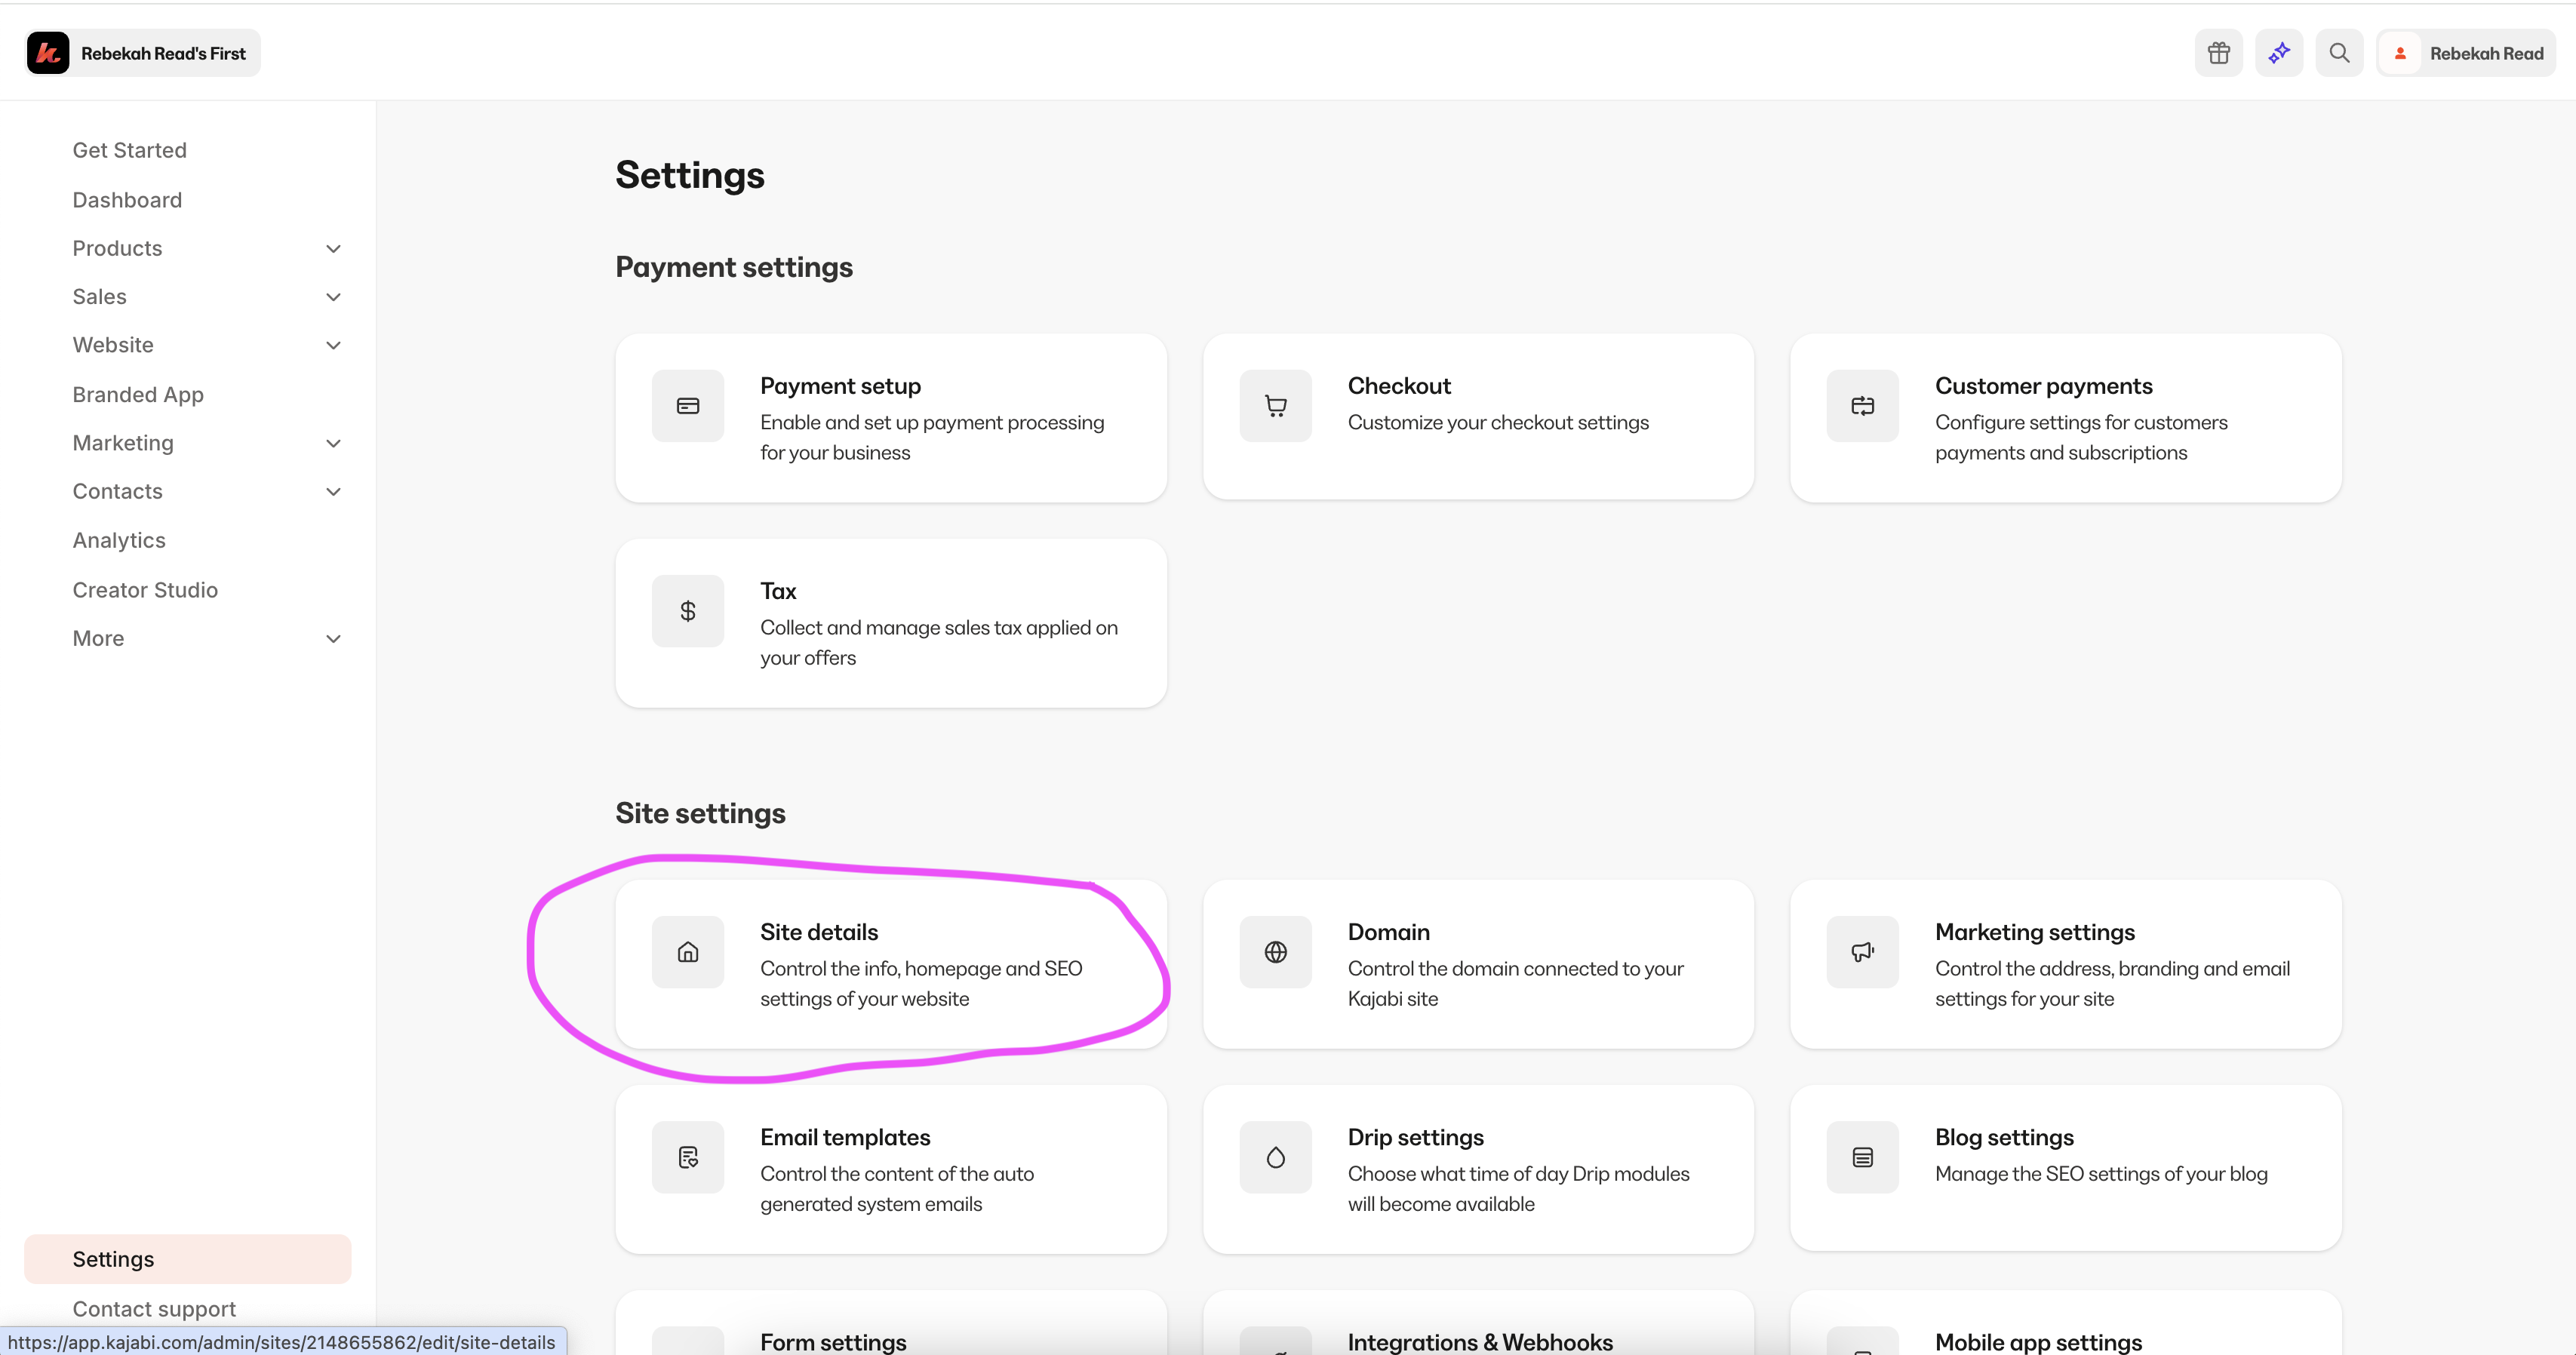Click the Rebekah Read's First site switcher
Screen dimensions: 2576x1355
(143, 53)
